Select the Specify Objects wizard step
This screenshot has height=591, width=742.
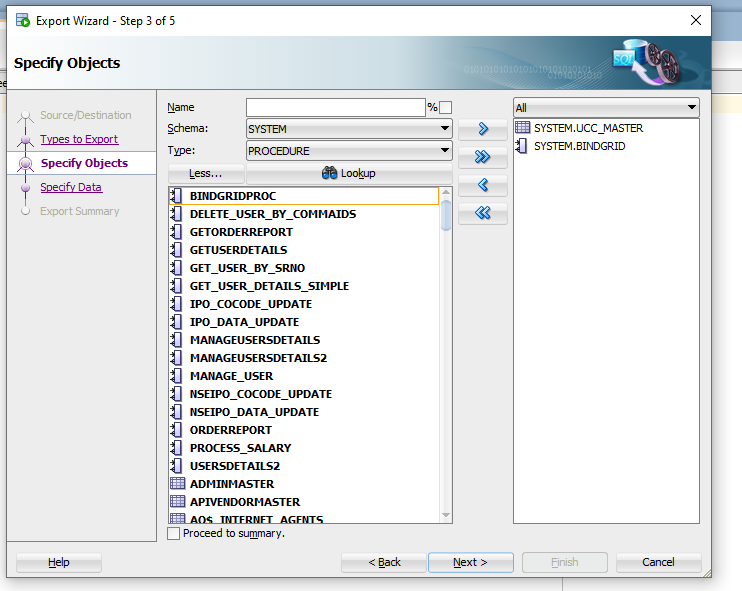click(84, 163)
